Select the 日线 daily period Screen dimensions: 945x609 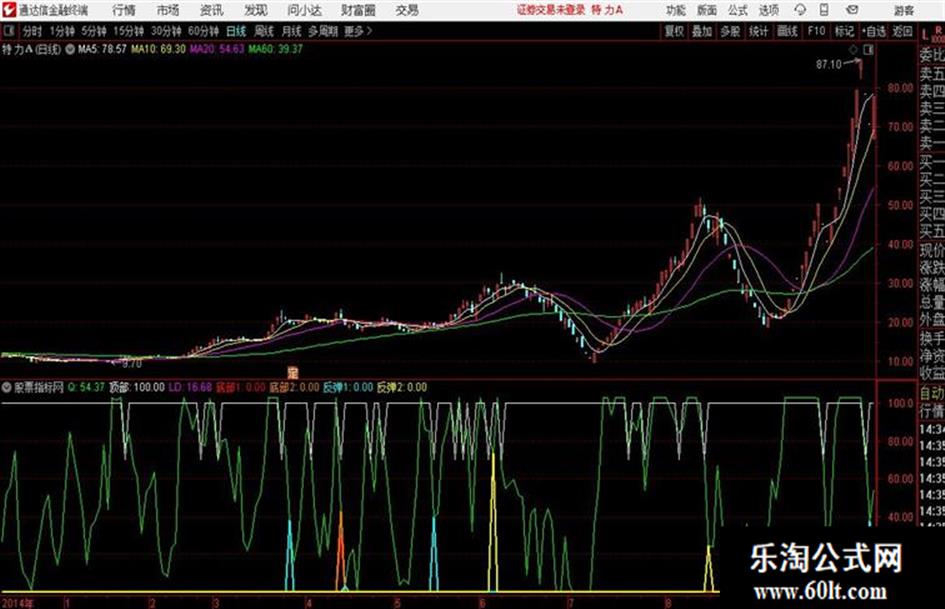[x=236, y=31]
